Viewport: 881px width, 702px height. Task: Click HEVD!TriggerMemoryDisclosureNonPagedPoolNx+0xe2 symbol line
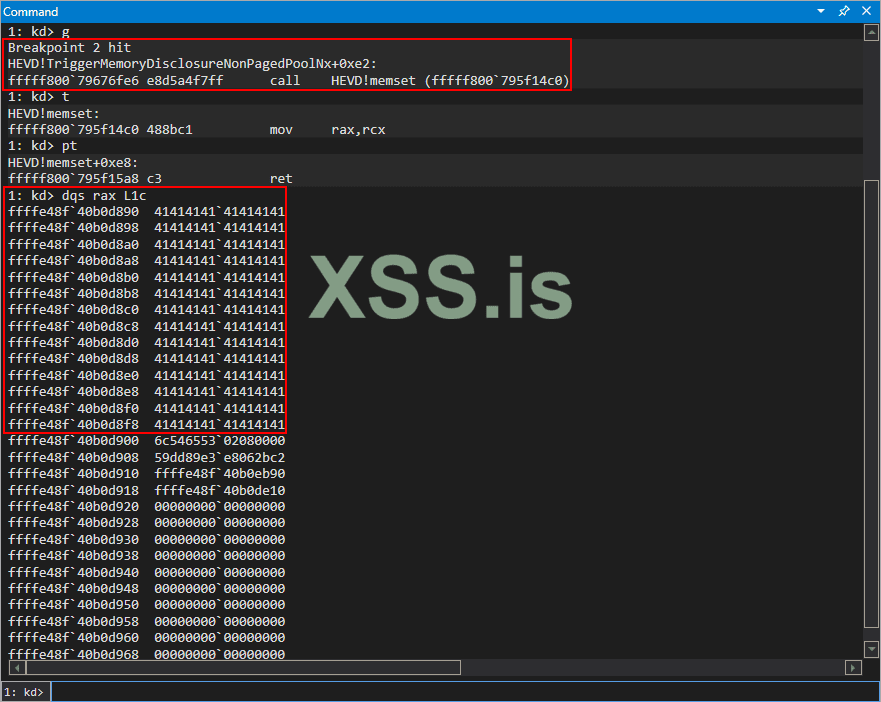tap(192, 64)
